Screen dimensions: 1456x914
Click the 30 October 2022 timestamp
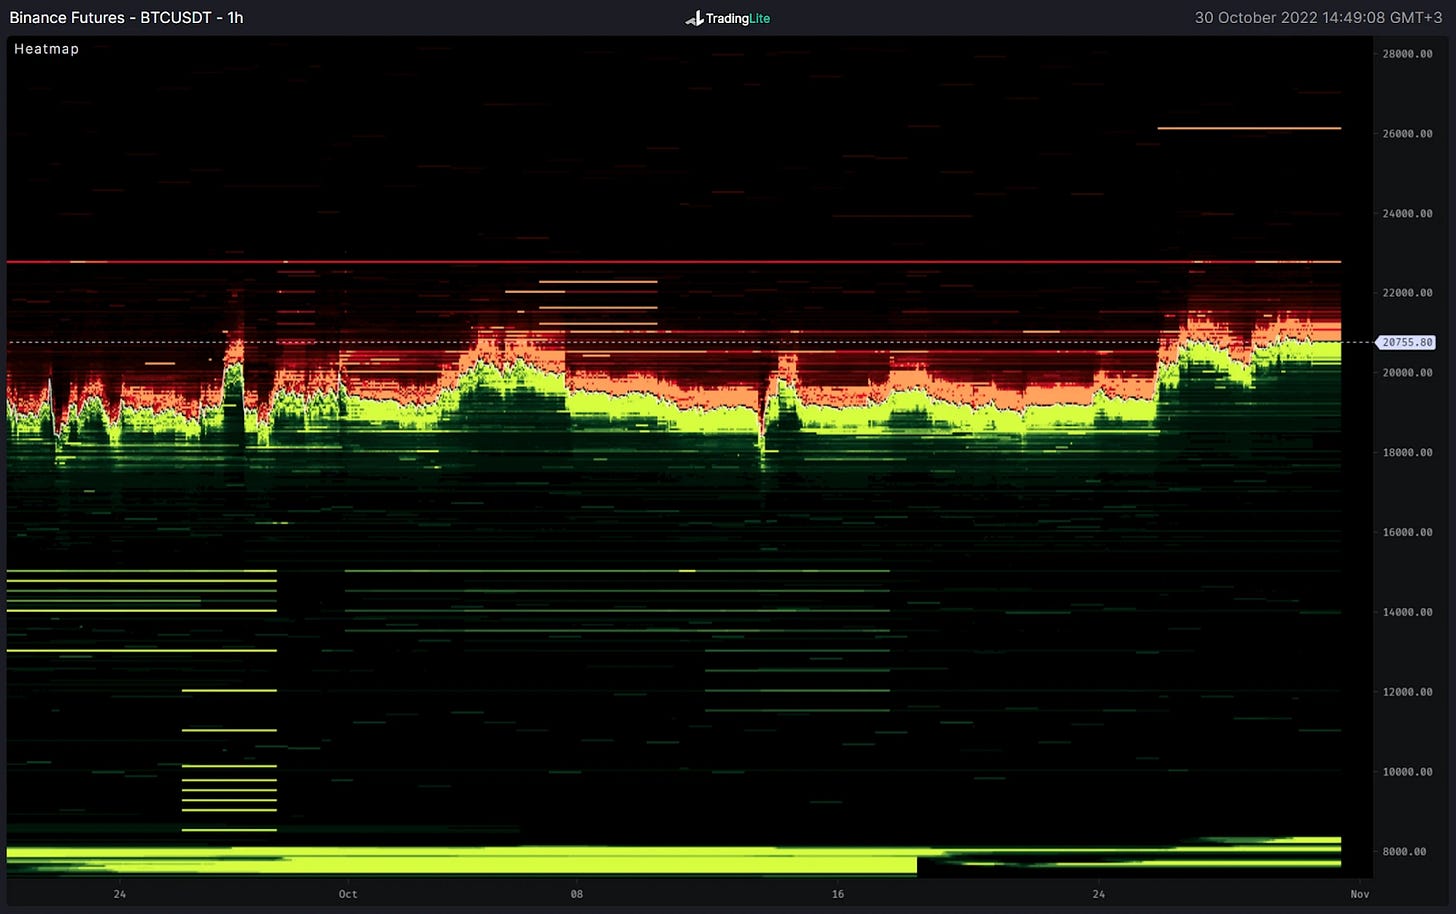1318,17
